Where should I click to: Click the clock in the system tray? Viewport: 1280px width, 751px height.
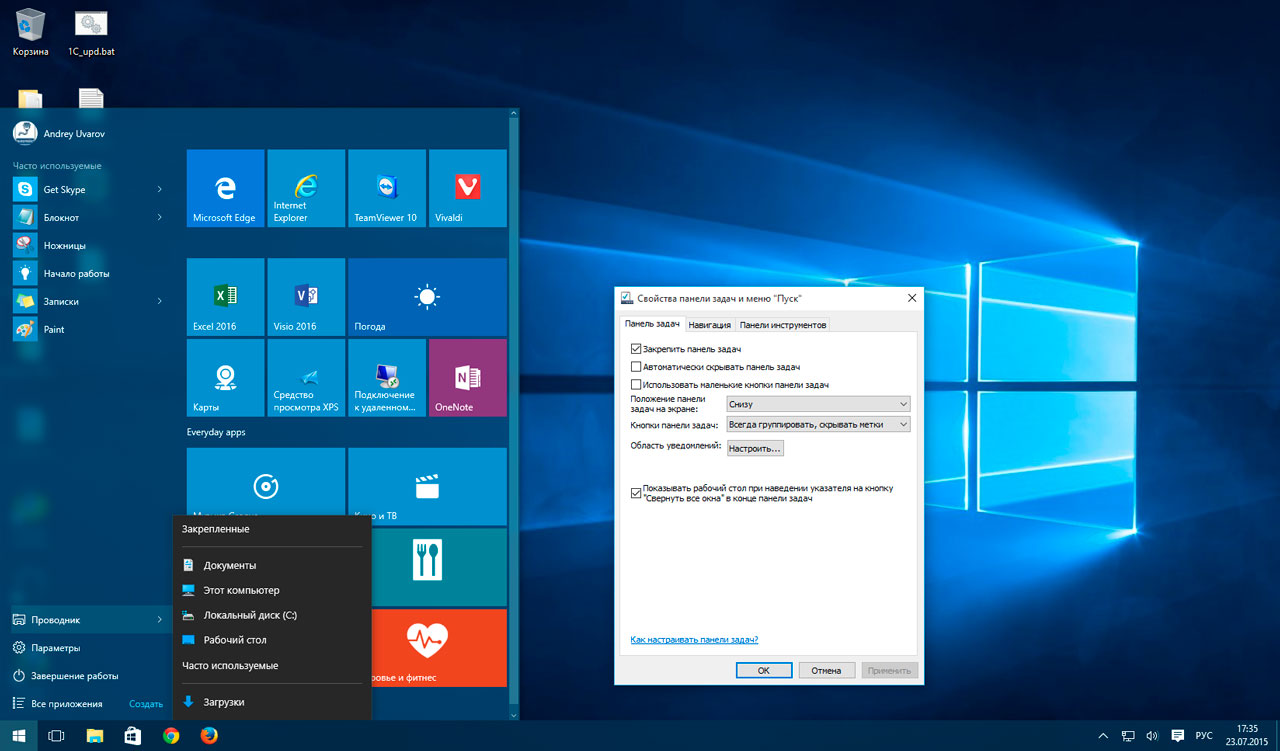tap(1247, 736)
